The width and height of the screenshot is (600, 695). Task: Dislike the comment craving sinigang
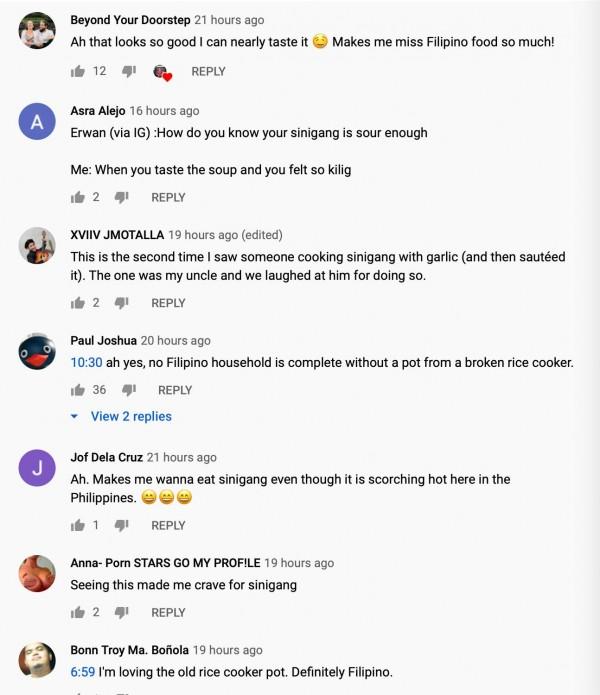[121, 612]
